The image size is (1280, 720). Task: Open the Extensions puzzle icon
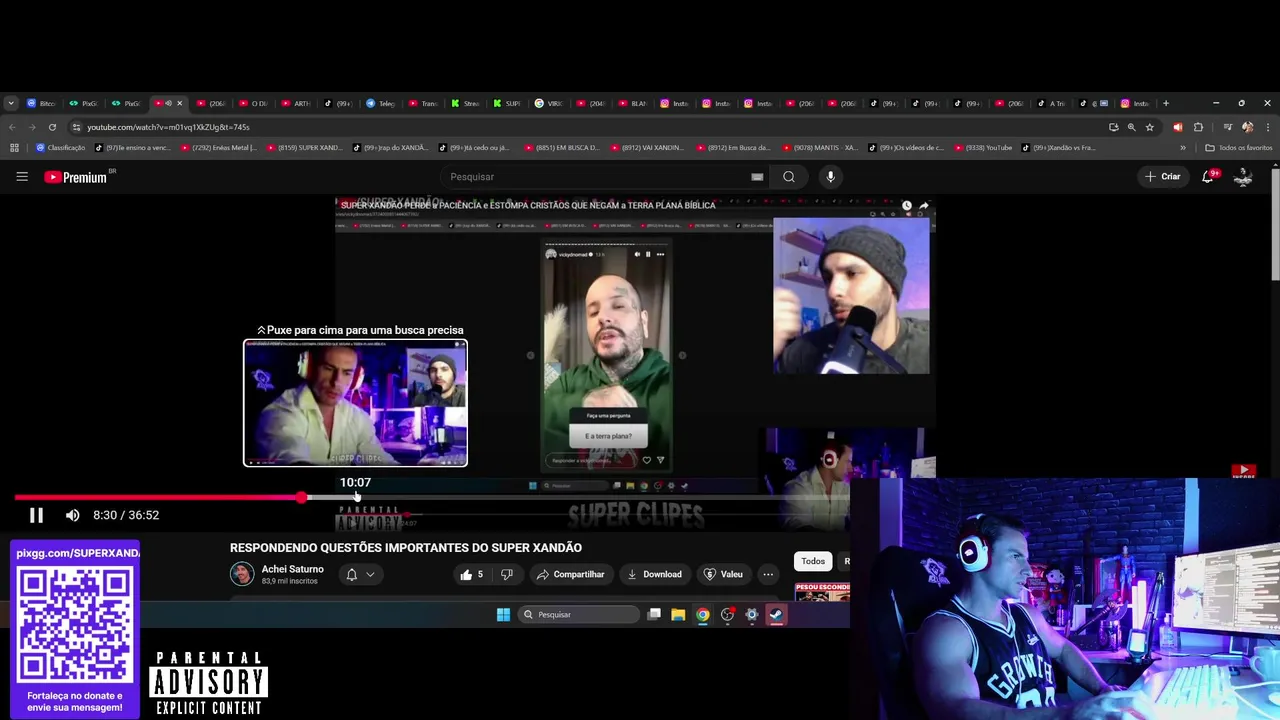point(1198,127)
